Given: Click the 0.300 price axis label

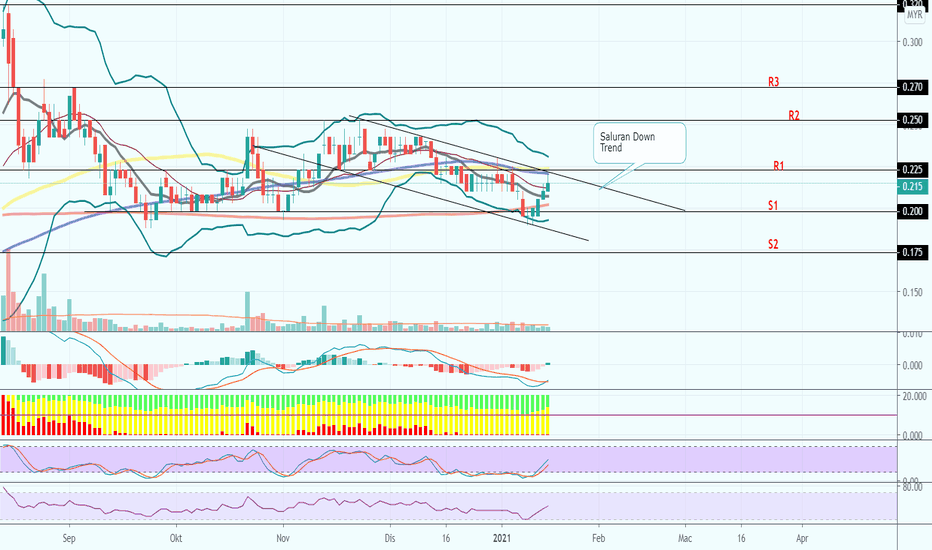Looking at the screenshot, I should coord(912,42).
